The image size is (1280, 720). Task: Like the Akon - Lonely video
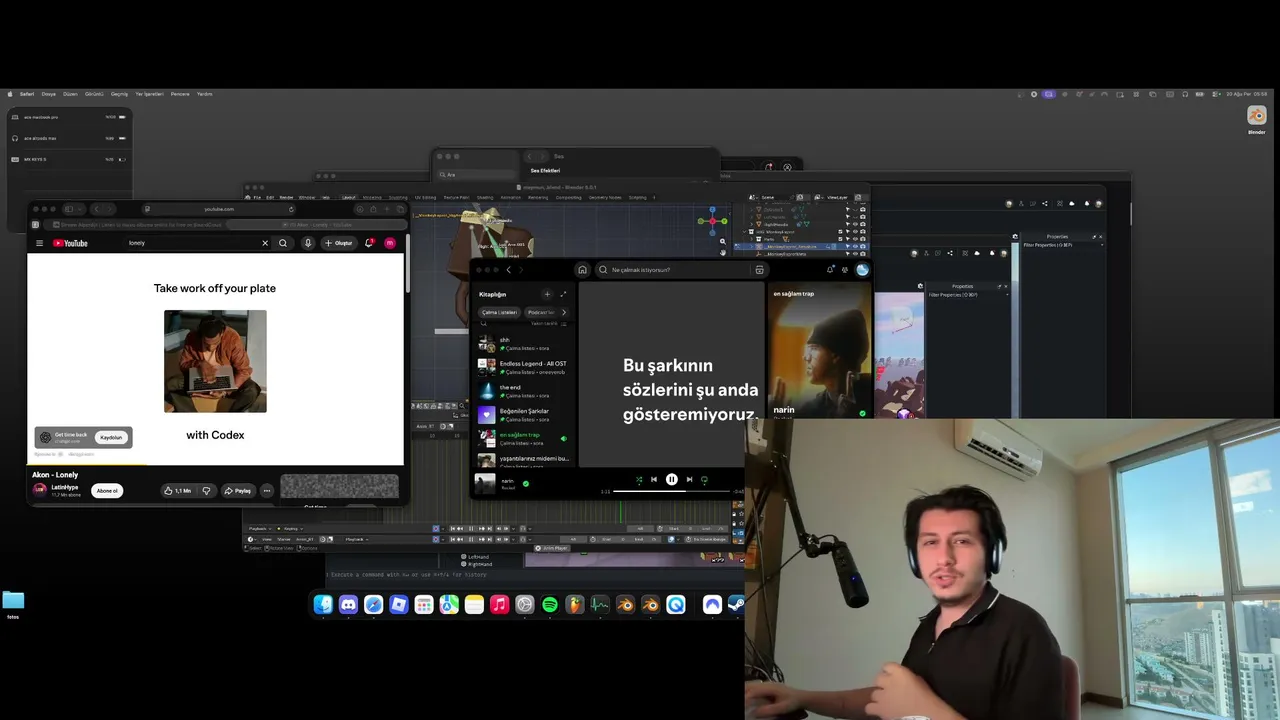coord(178,491)
